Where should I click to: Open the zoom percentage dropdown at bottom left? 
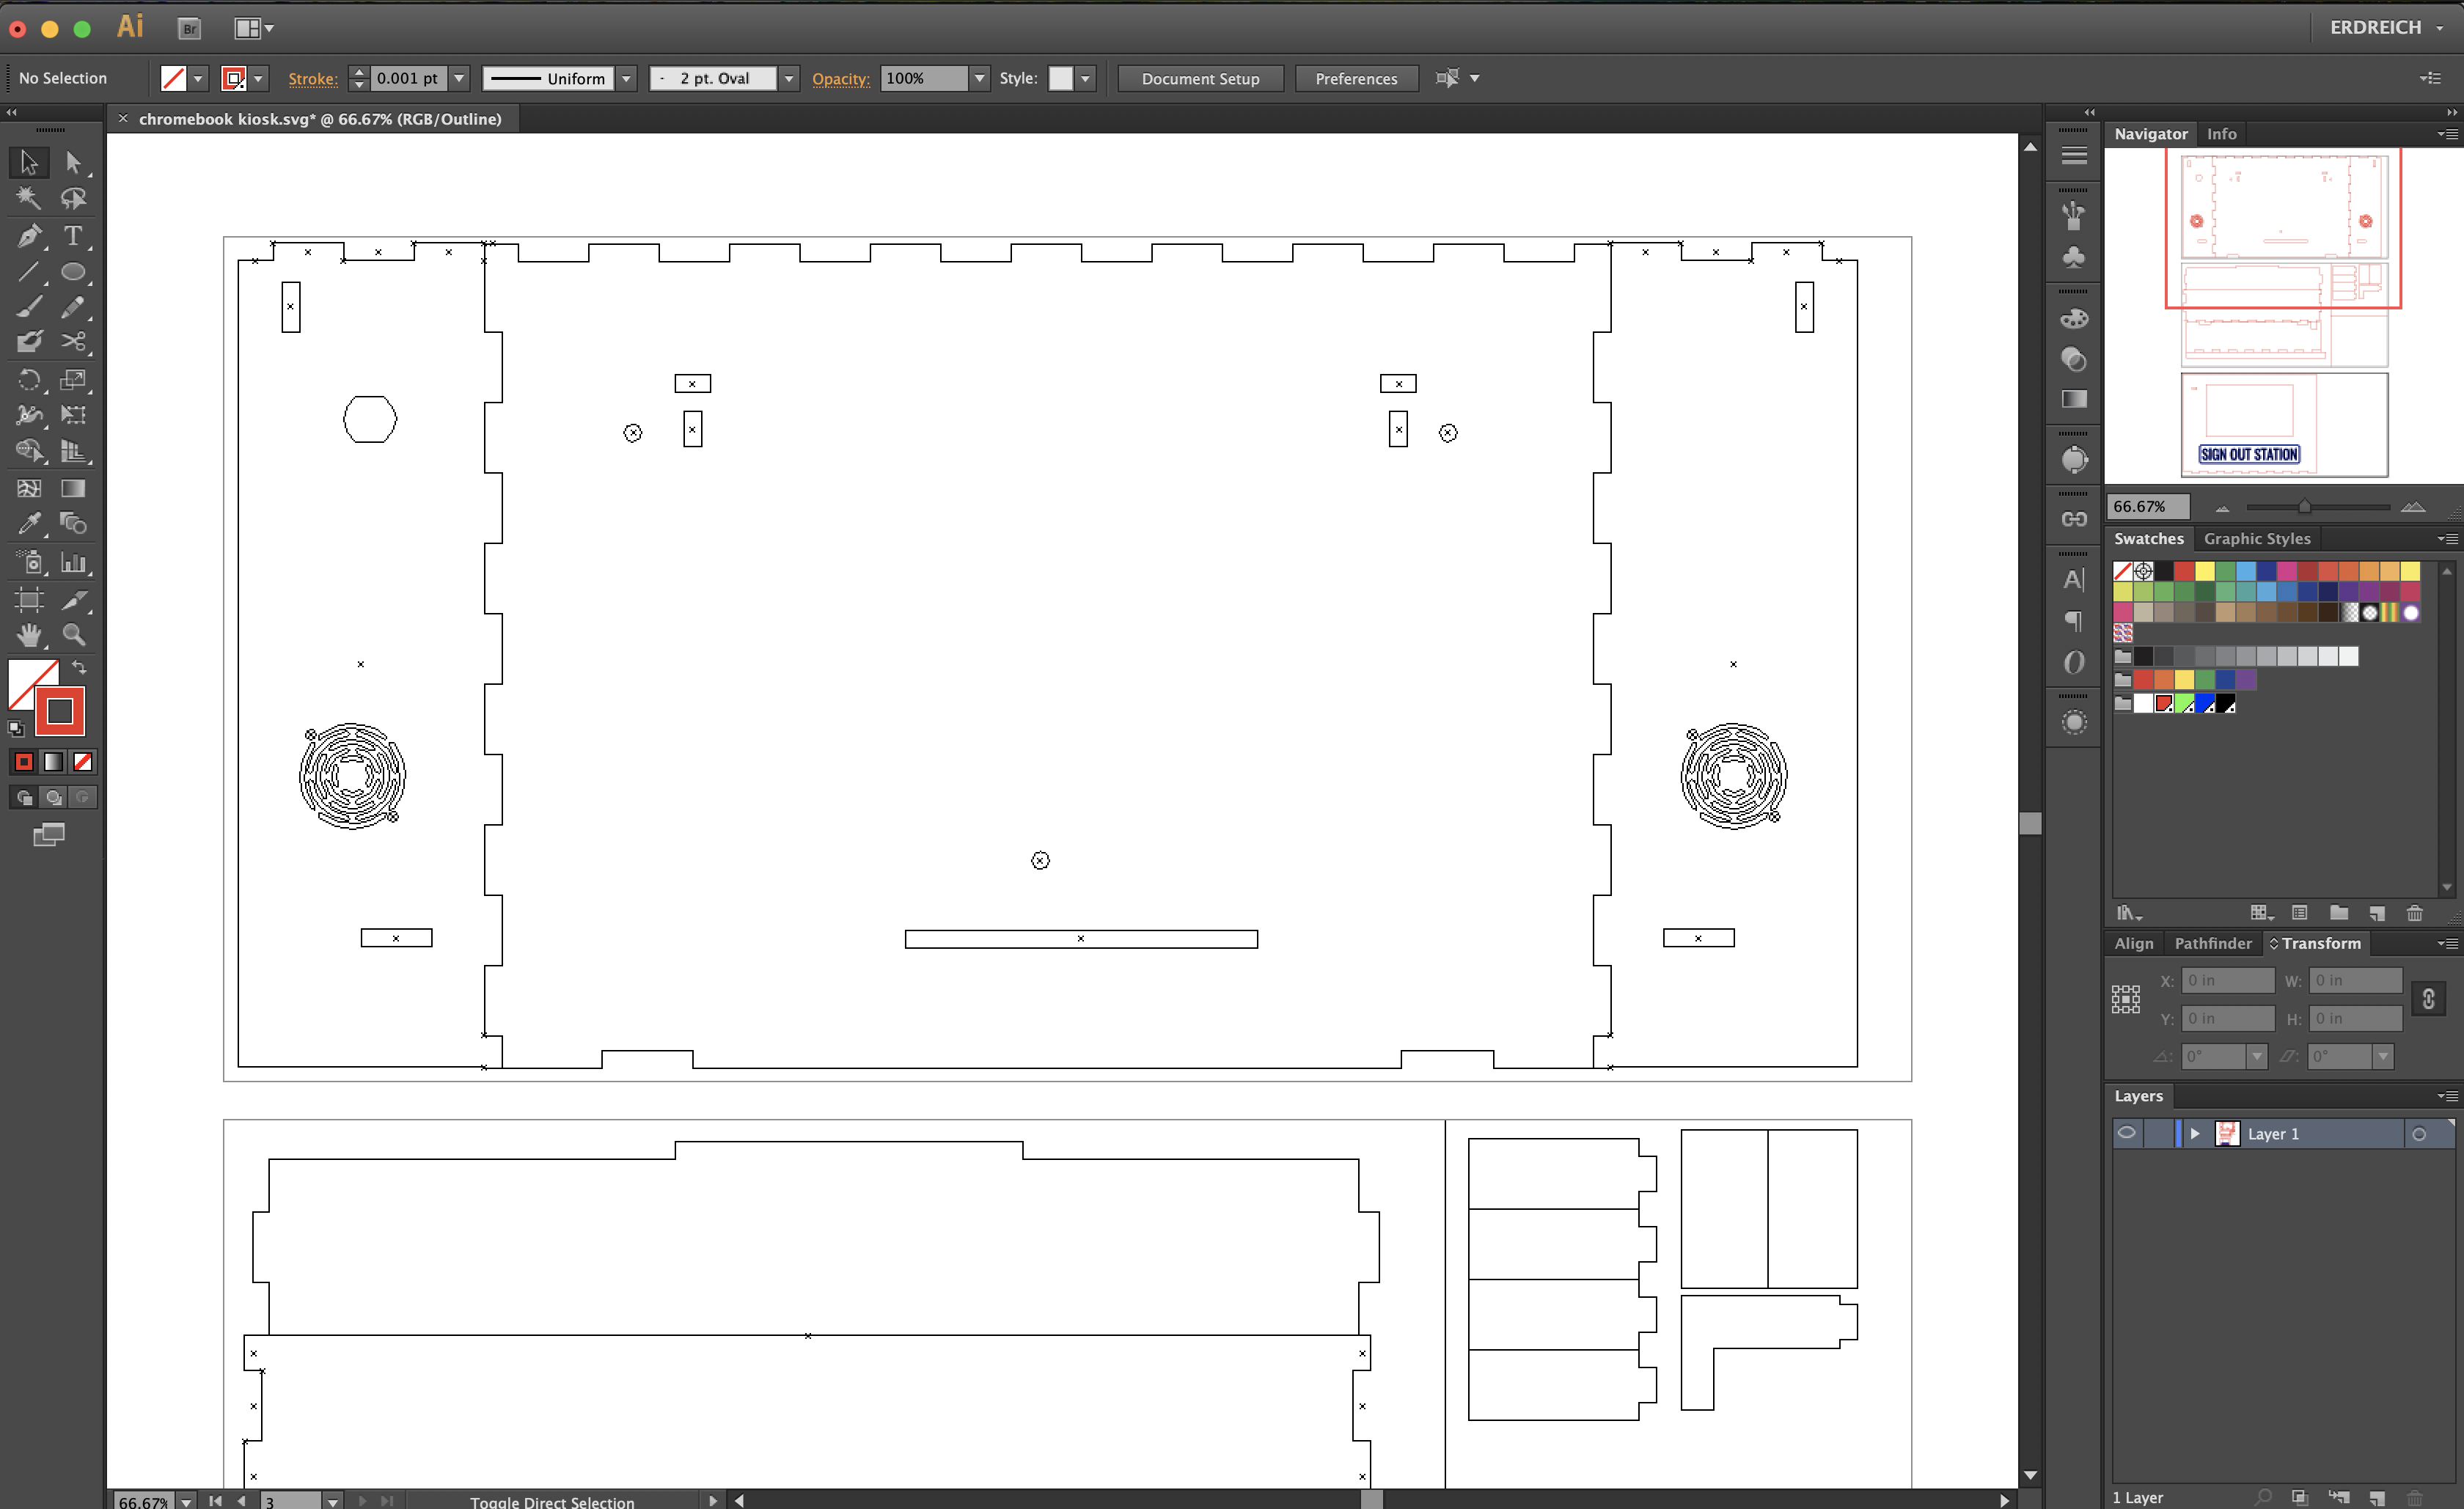coord(186,1501)
